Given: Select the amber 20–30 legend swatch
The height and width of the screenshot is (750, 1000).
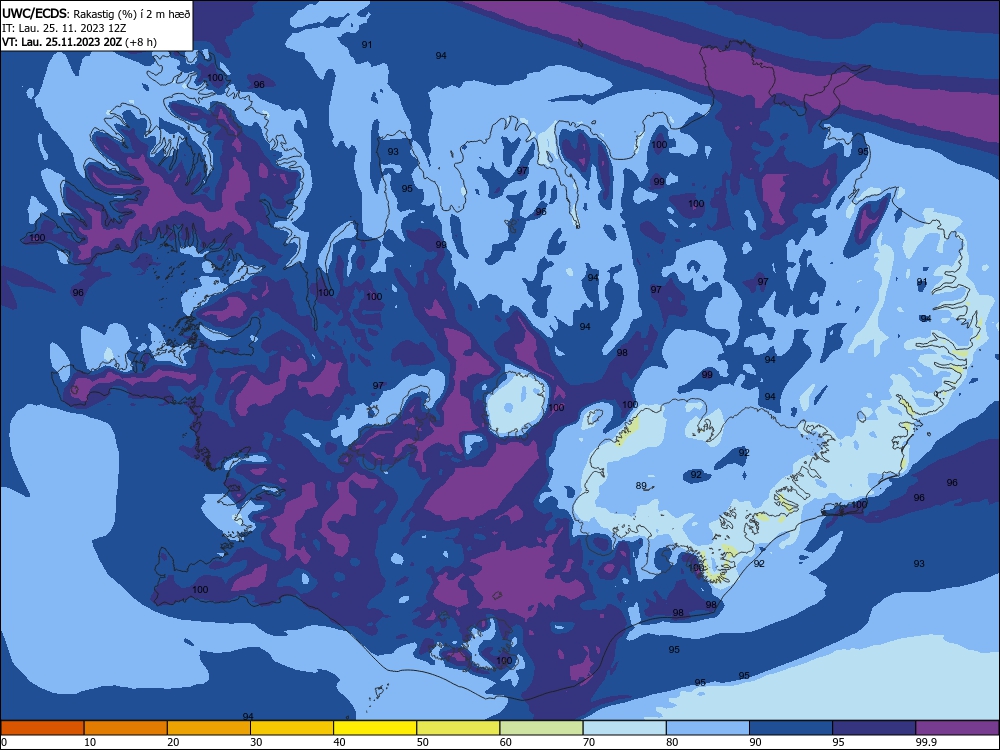Looking at the screenshot, I should point(209,728).
